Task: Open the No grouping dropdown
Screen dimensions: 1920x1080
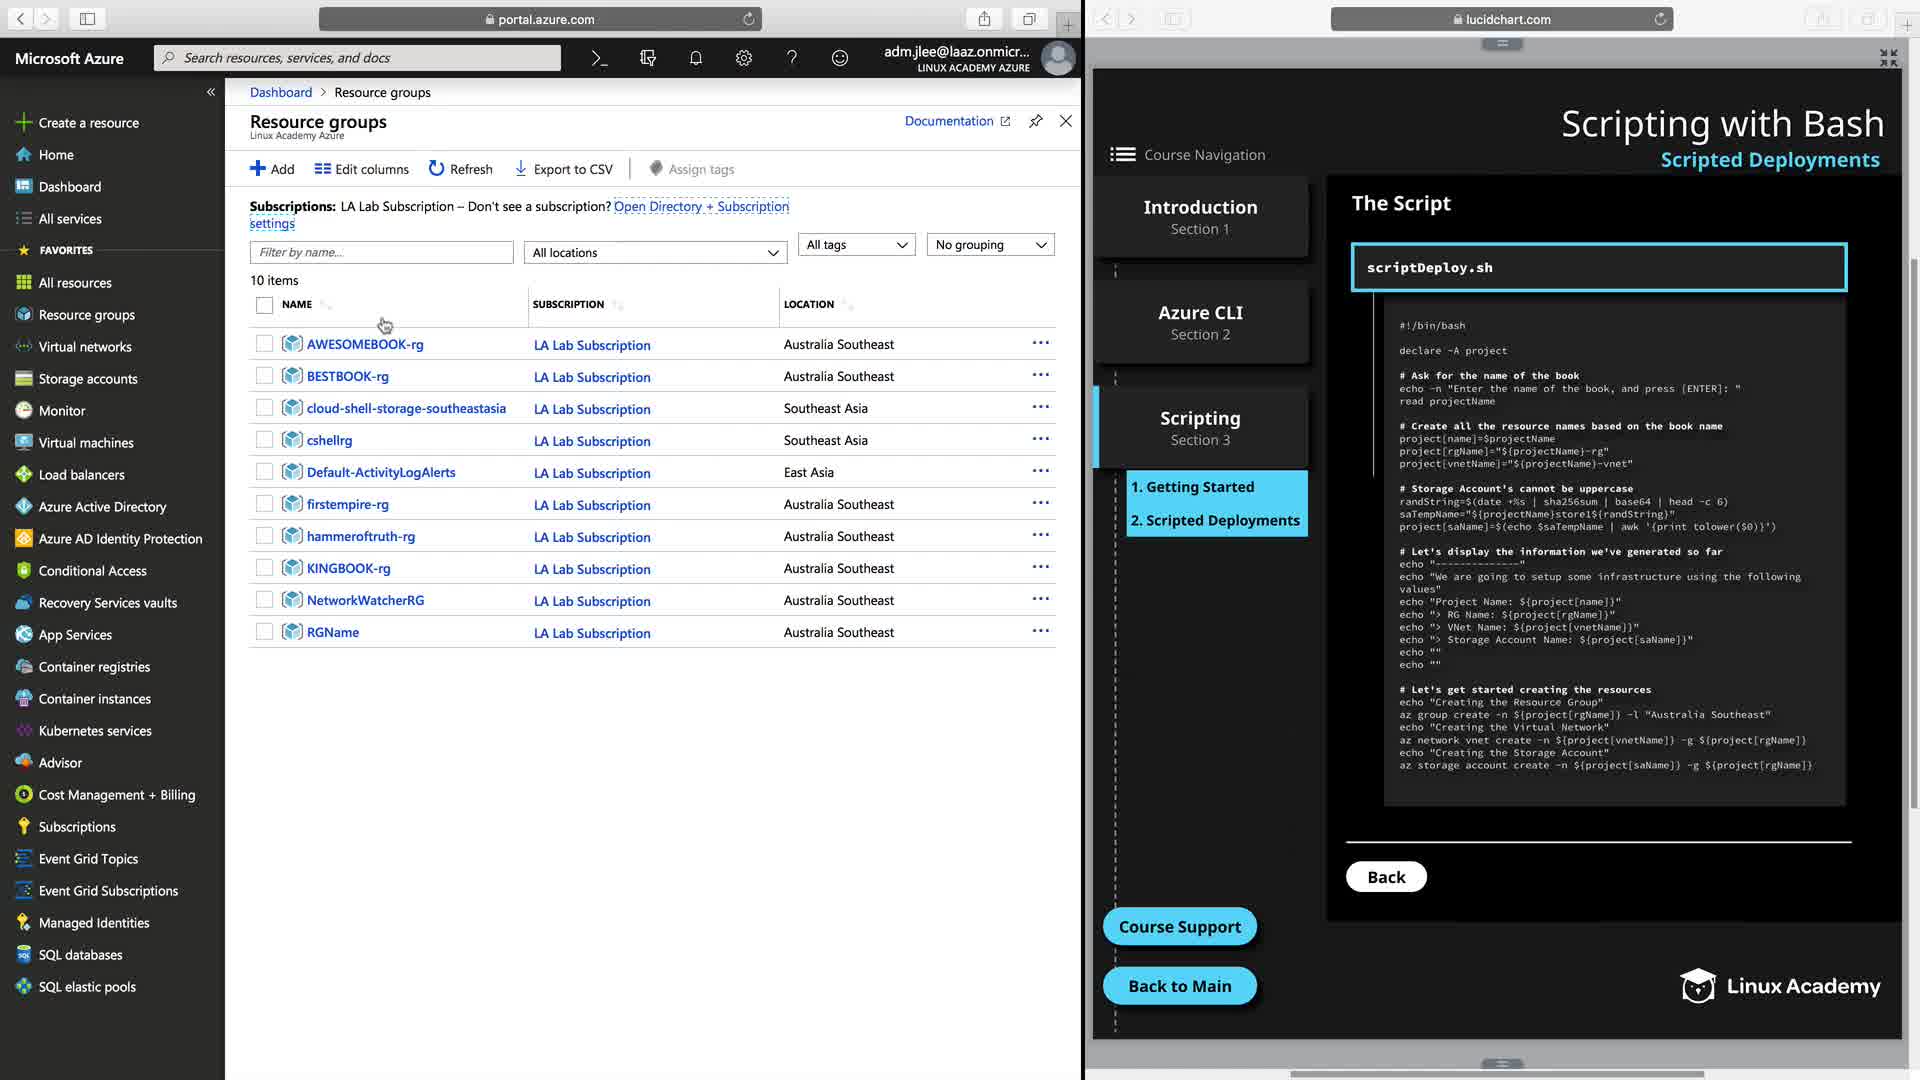Action: tap(990, 245)
